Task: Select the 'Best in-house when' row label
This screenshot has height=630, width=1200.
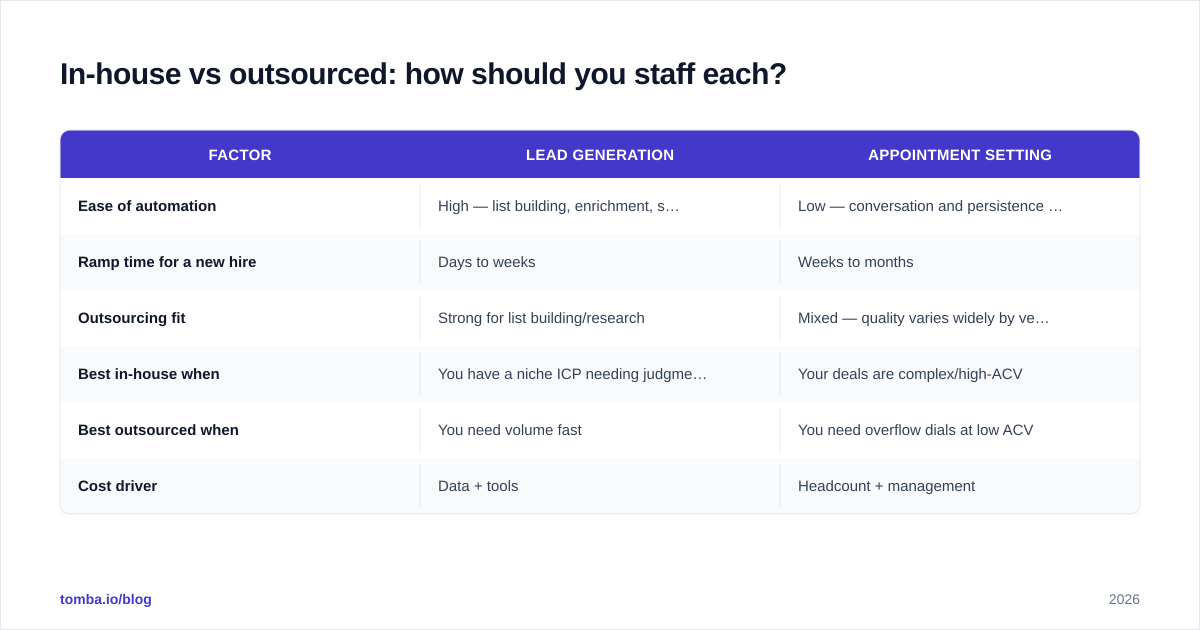Action: tap(149, 374)
